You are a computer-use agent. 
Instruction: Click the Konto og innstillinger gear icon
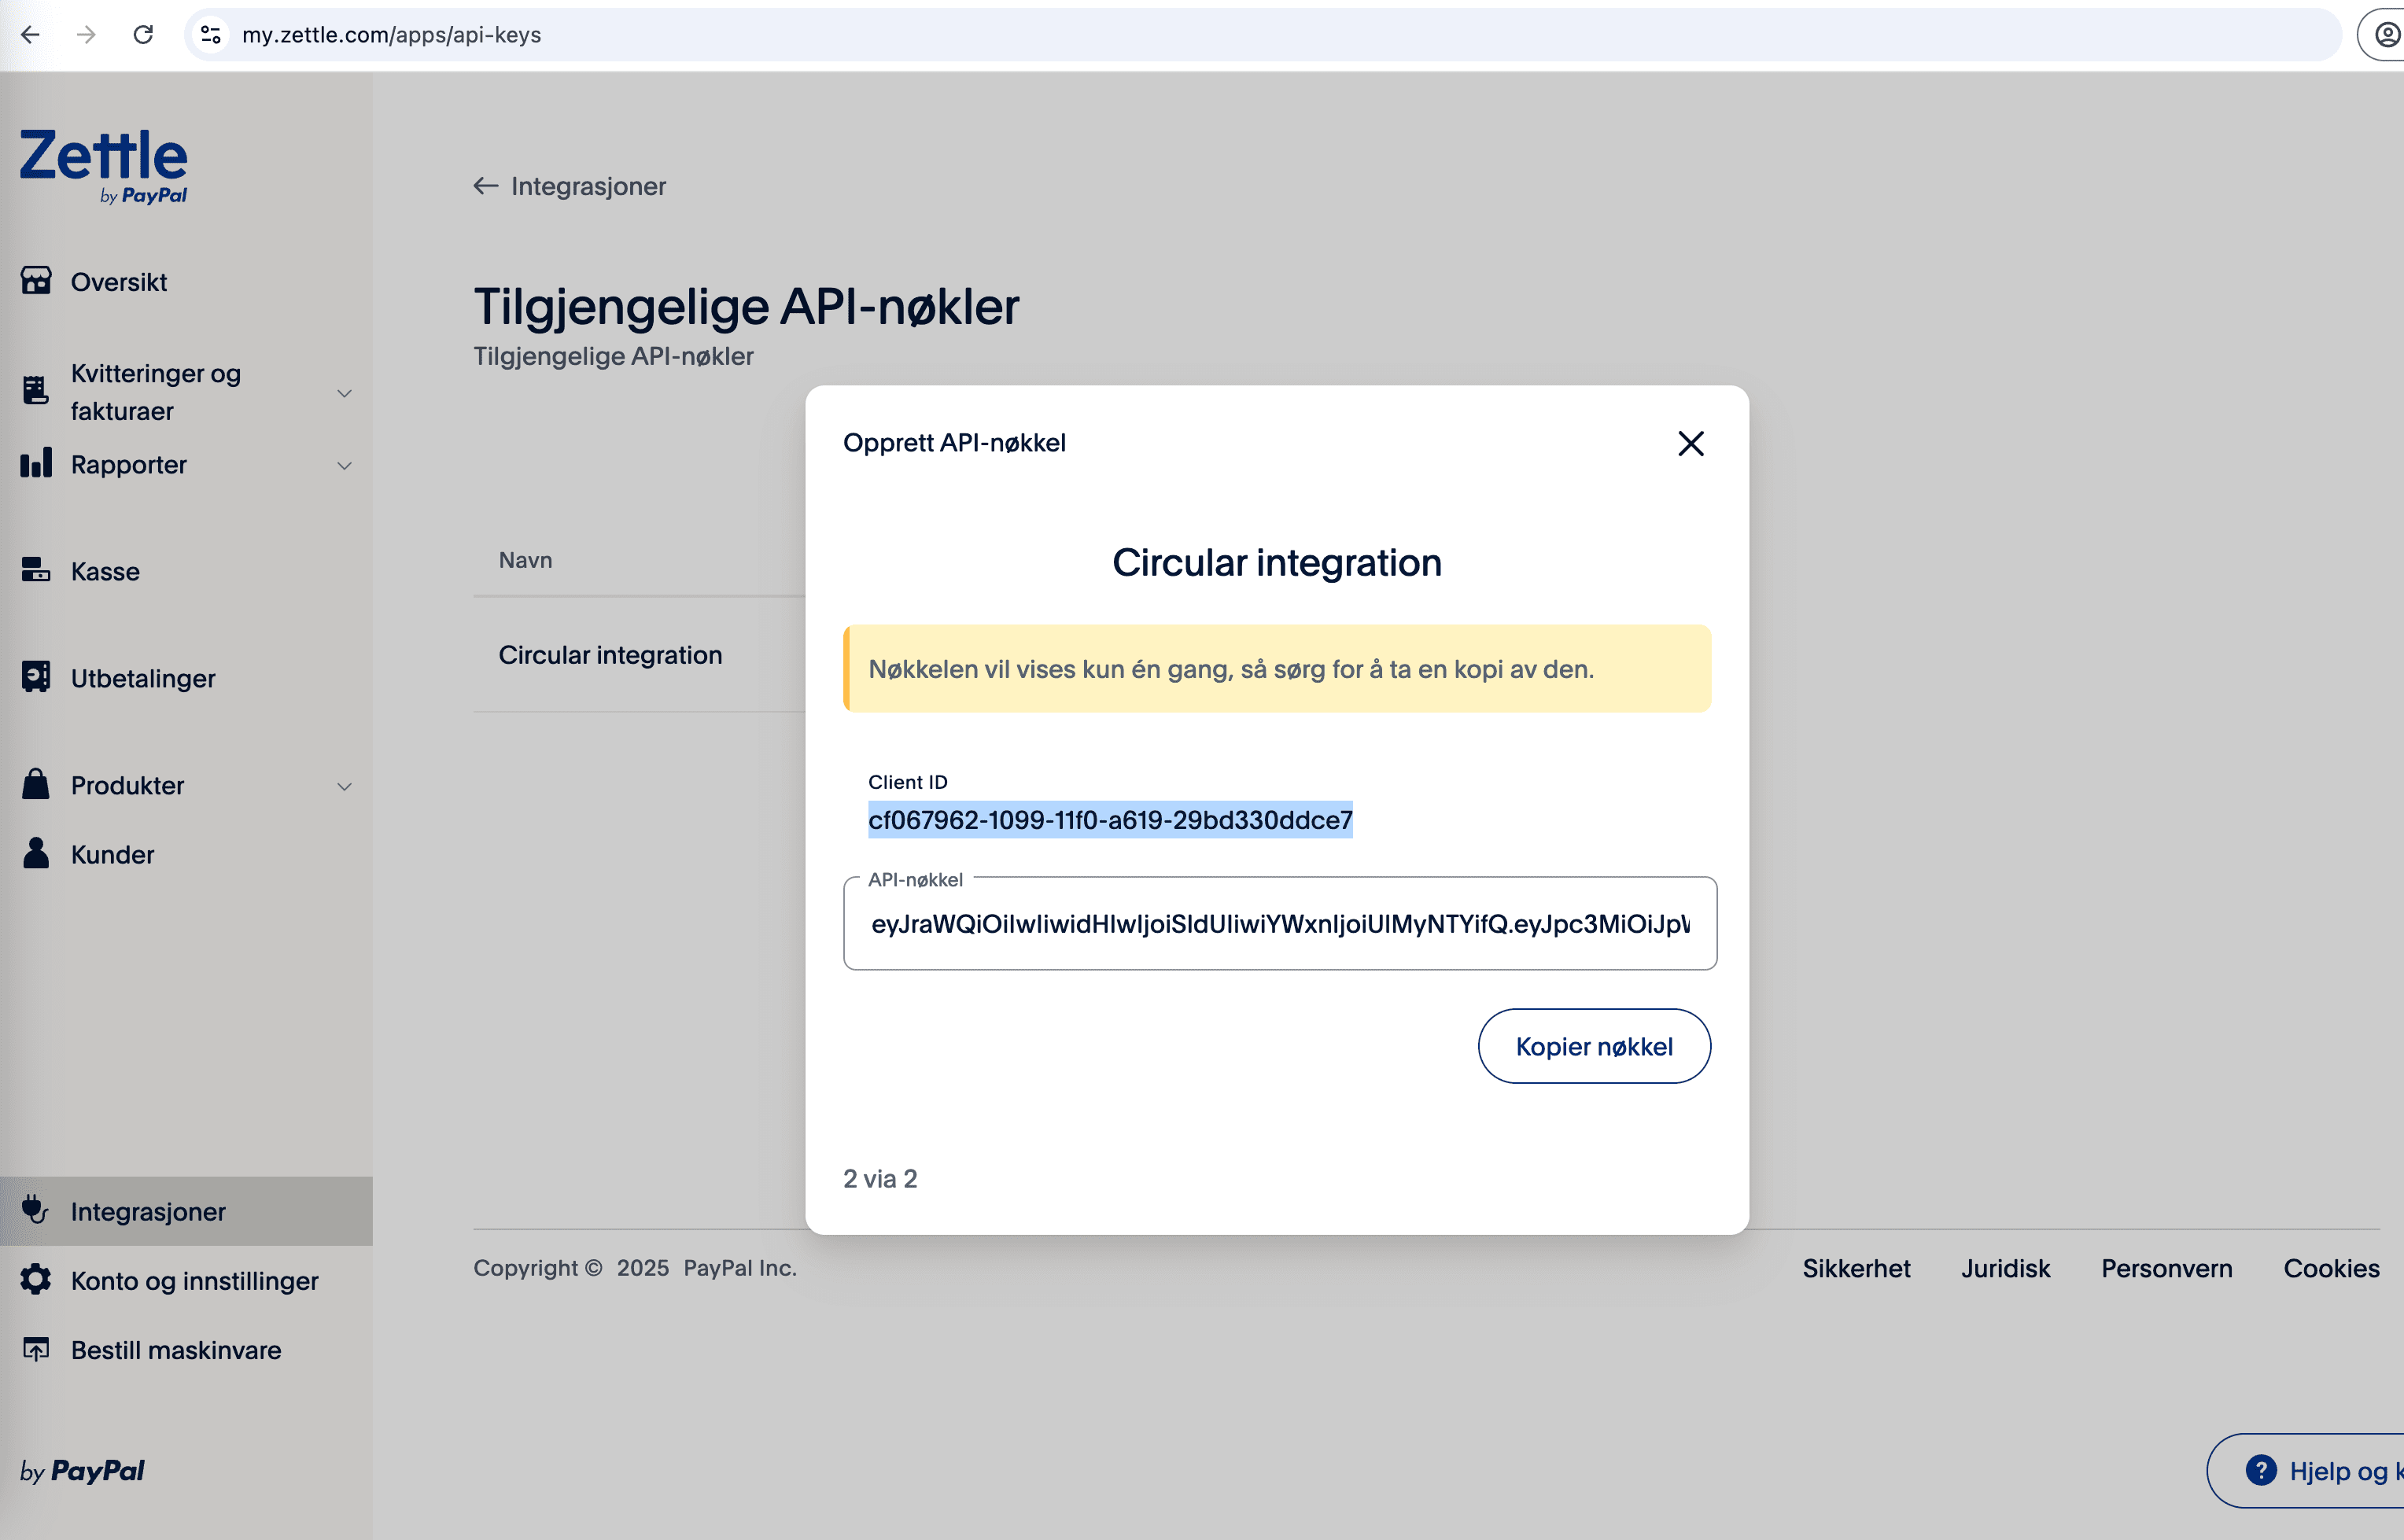click(x=36, y=1279)
